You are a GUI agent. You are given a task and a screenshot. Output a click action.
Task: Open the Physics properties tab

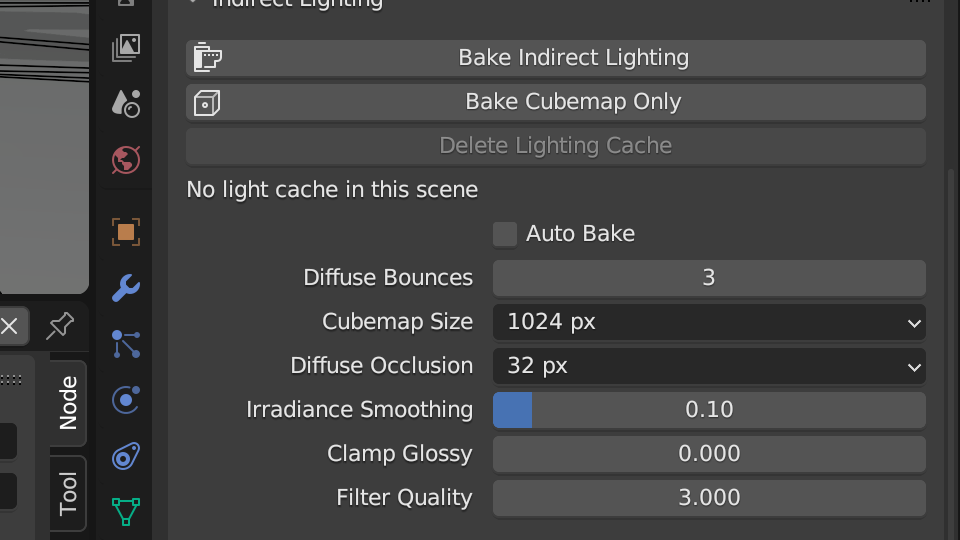pos(126,400)
